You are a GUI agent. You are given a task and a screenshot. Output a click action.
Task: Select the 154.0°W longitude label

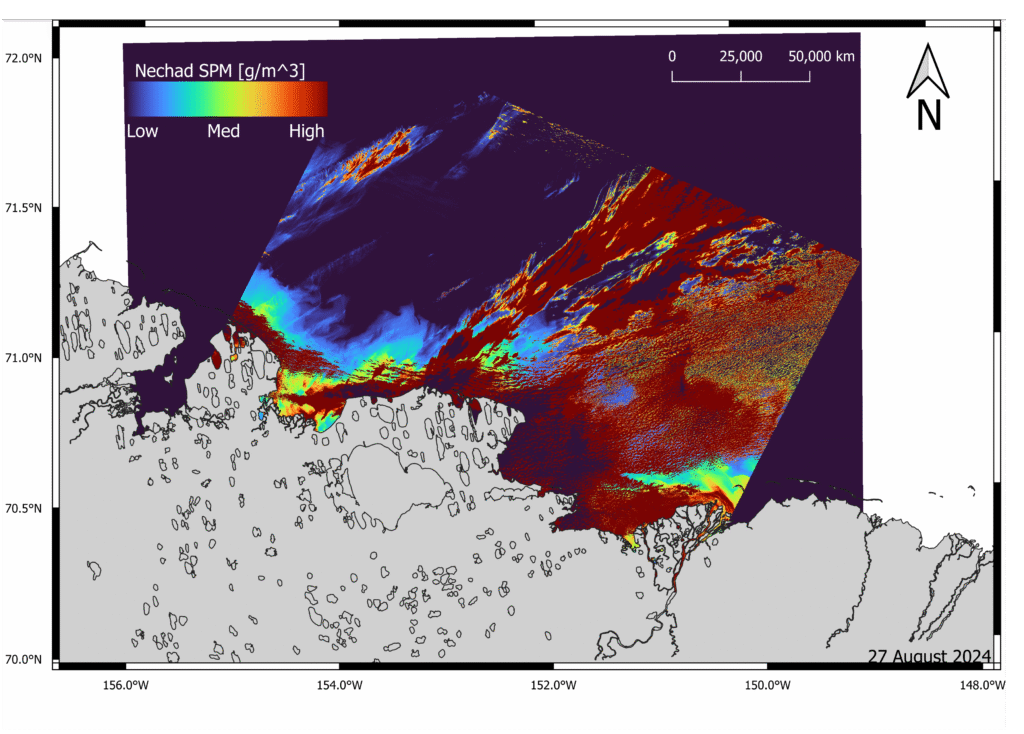point(339,685)
